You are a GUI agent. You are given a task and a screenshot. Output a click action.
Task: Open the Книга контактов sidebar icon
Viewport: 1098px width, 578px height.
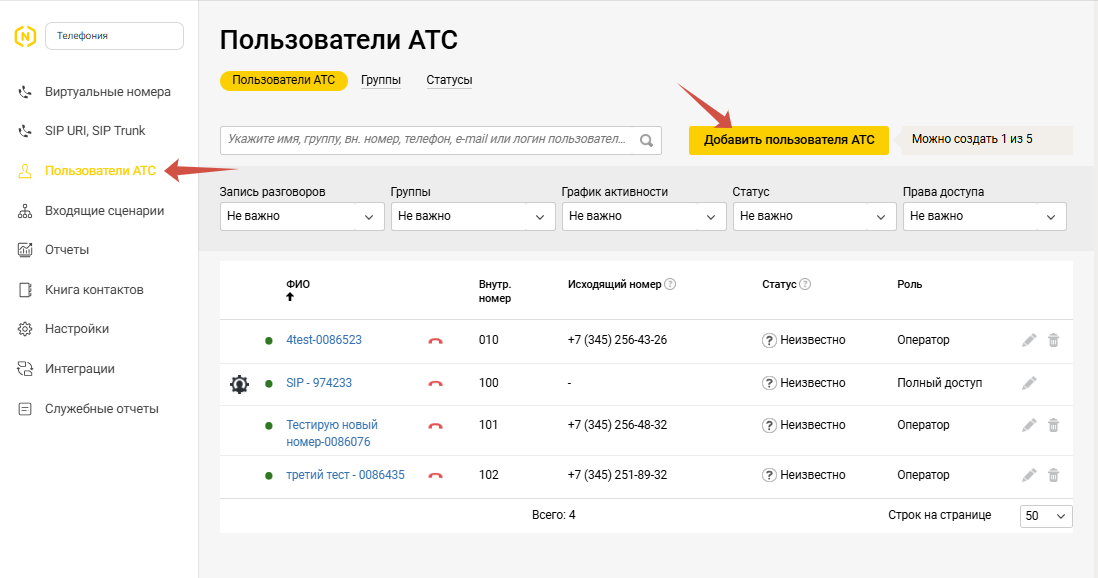coord(23,290)
